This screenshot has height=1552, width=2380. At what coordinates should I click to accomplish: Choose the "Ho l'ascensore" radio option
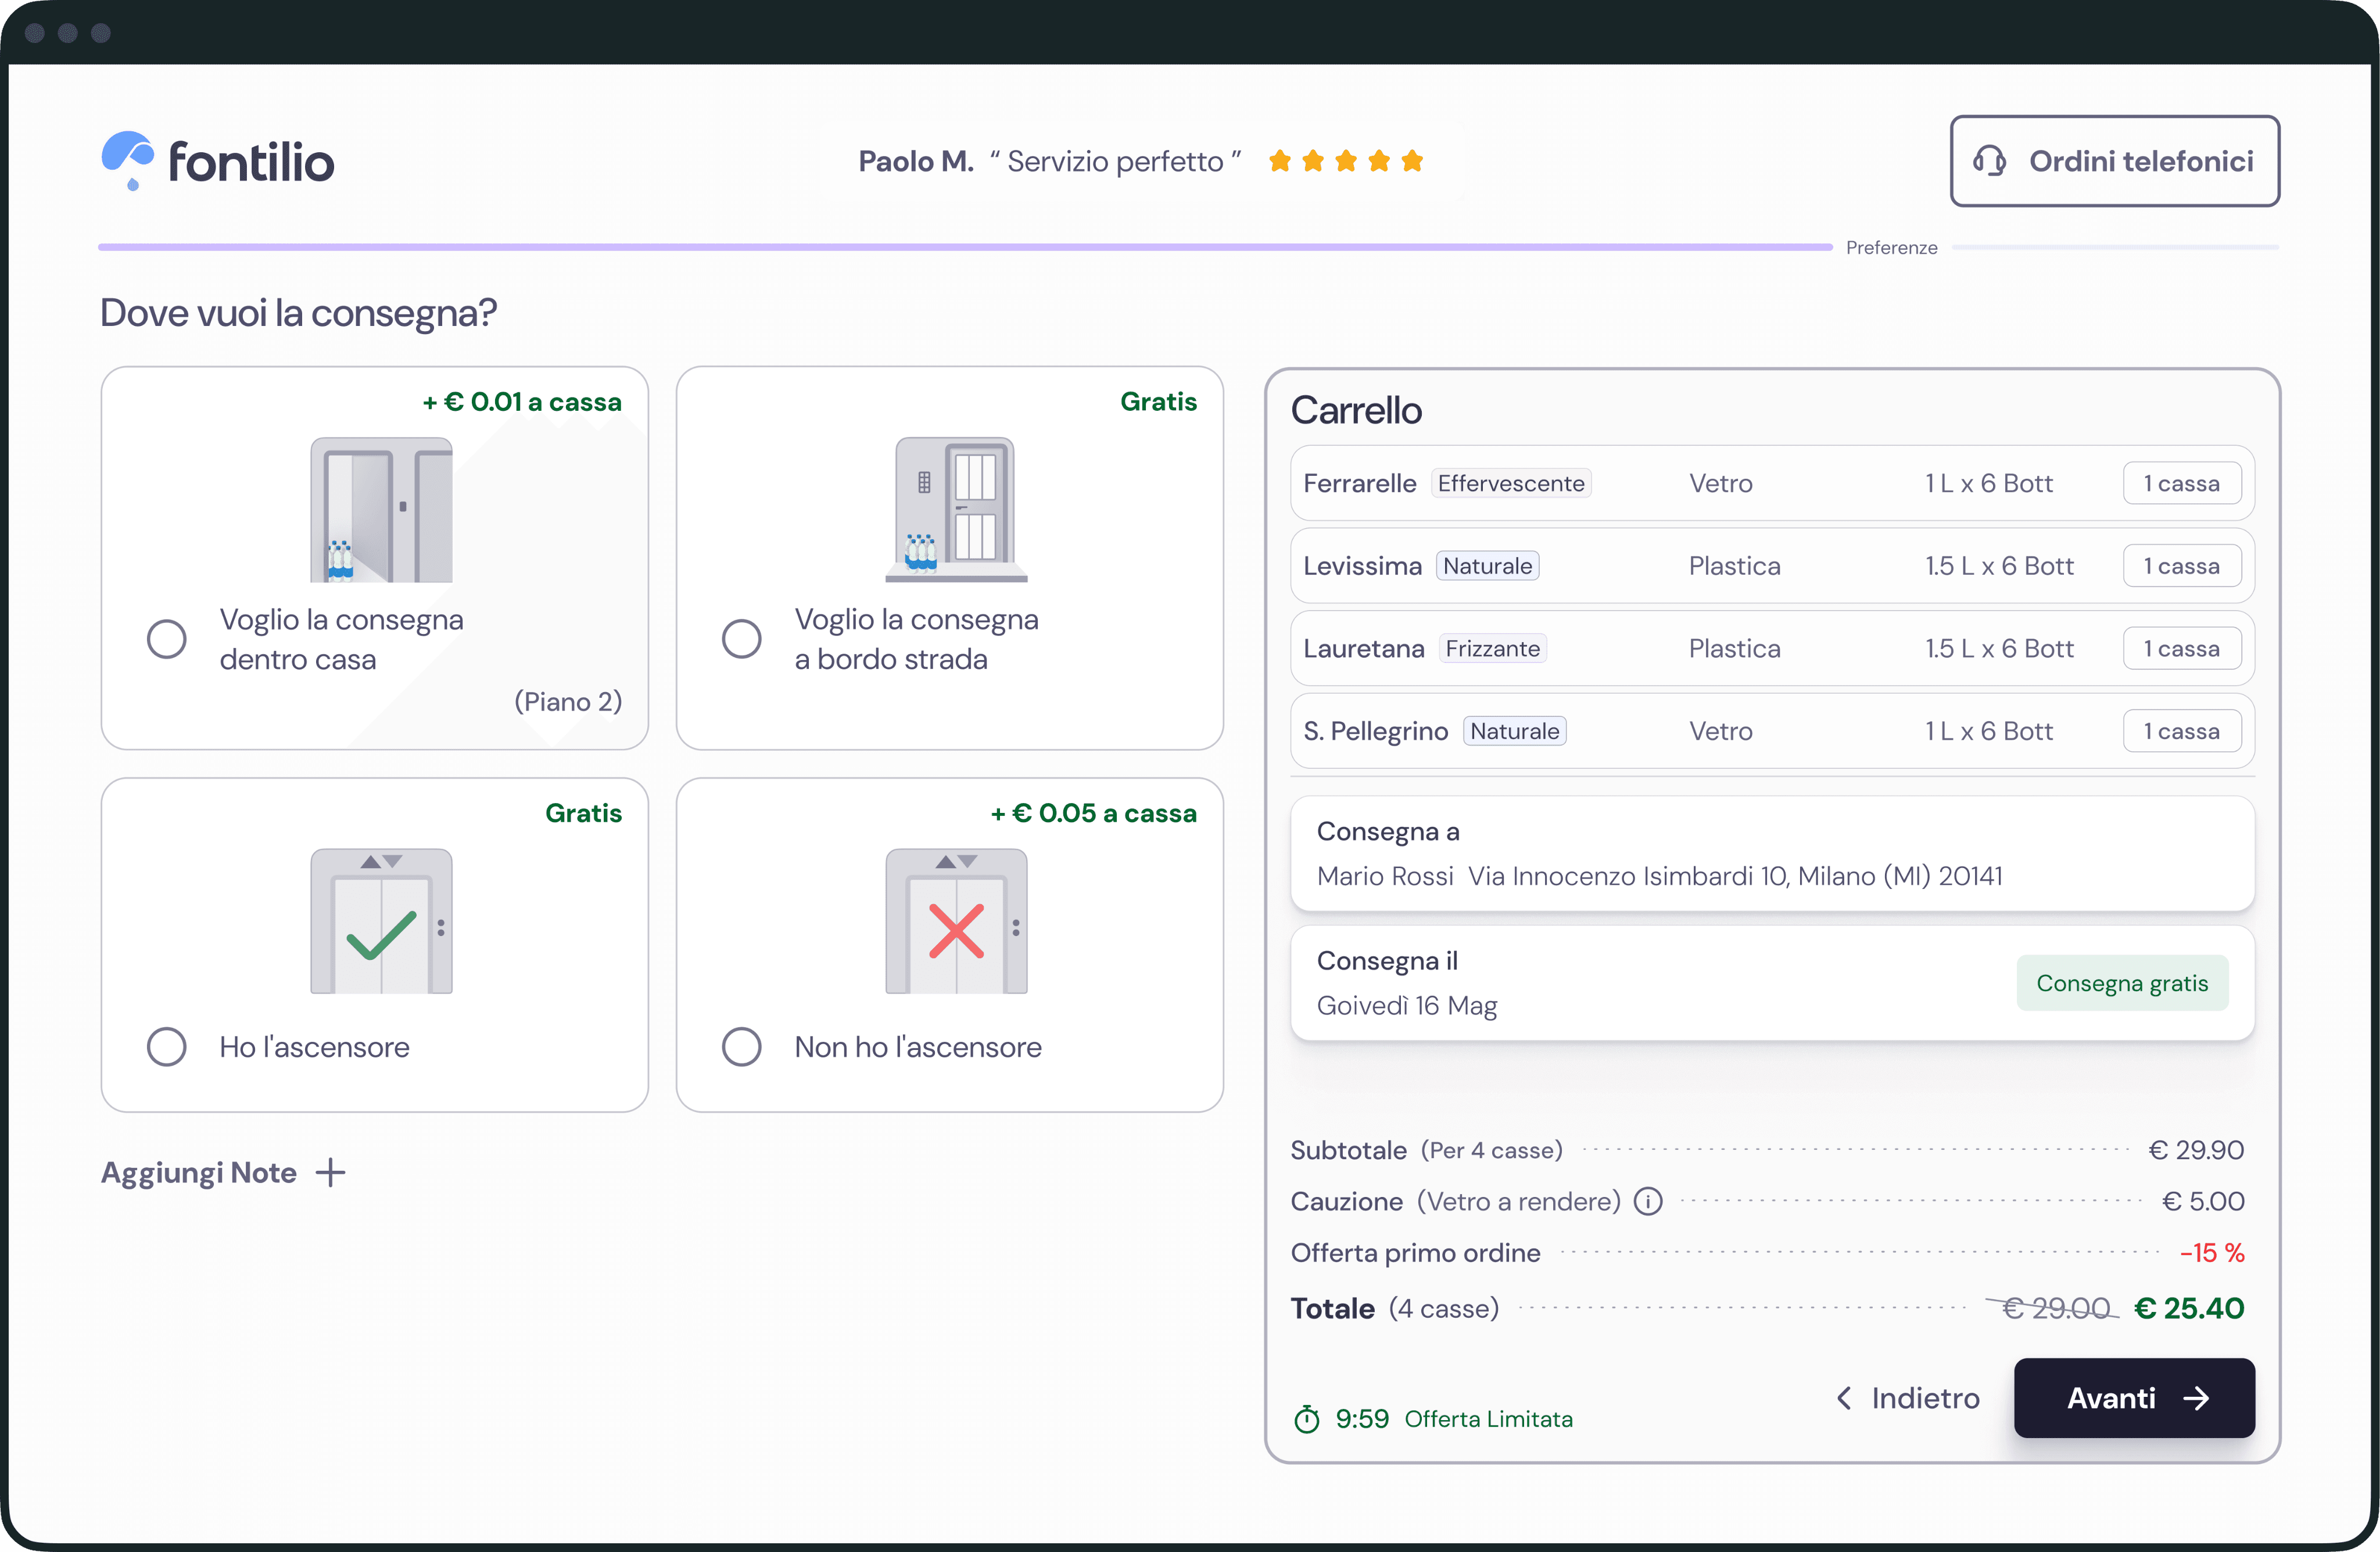(167, 1047)
